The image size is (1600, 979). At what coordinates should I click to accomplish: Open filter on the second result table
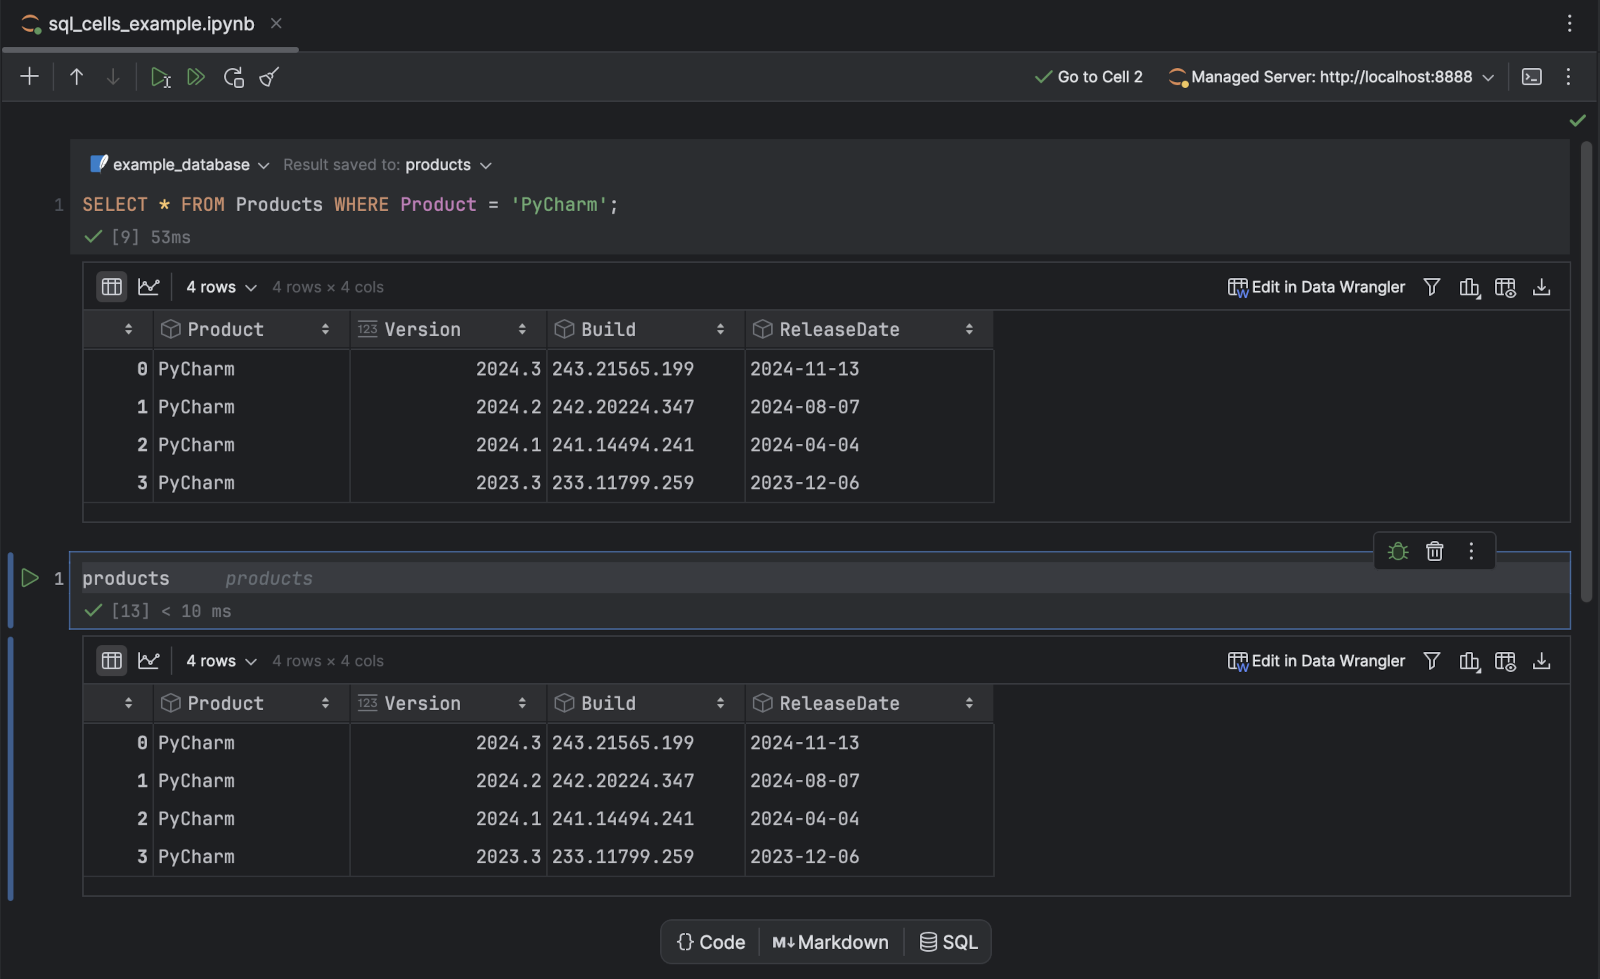coord(1432,661)
